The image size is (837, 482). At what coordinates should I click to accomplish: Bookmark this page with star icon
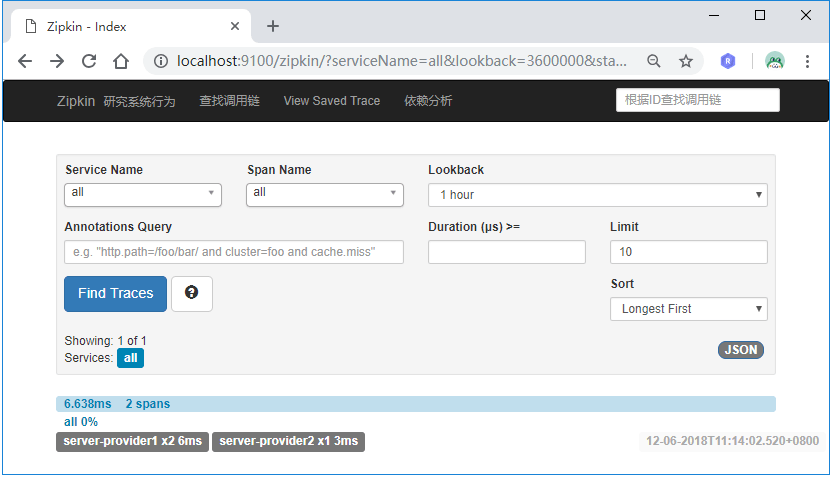(x=686, y=61)
